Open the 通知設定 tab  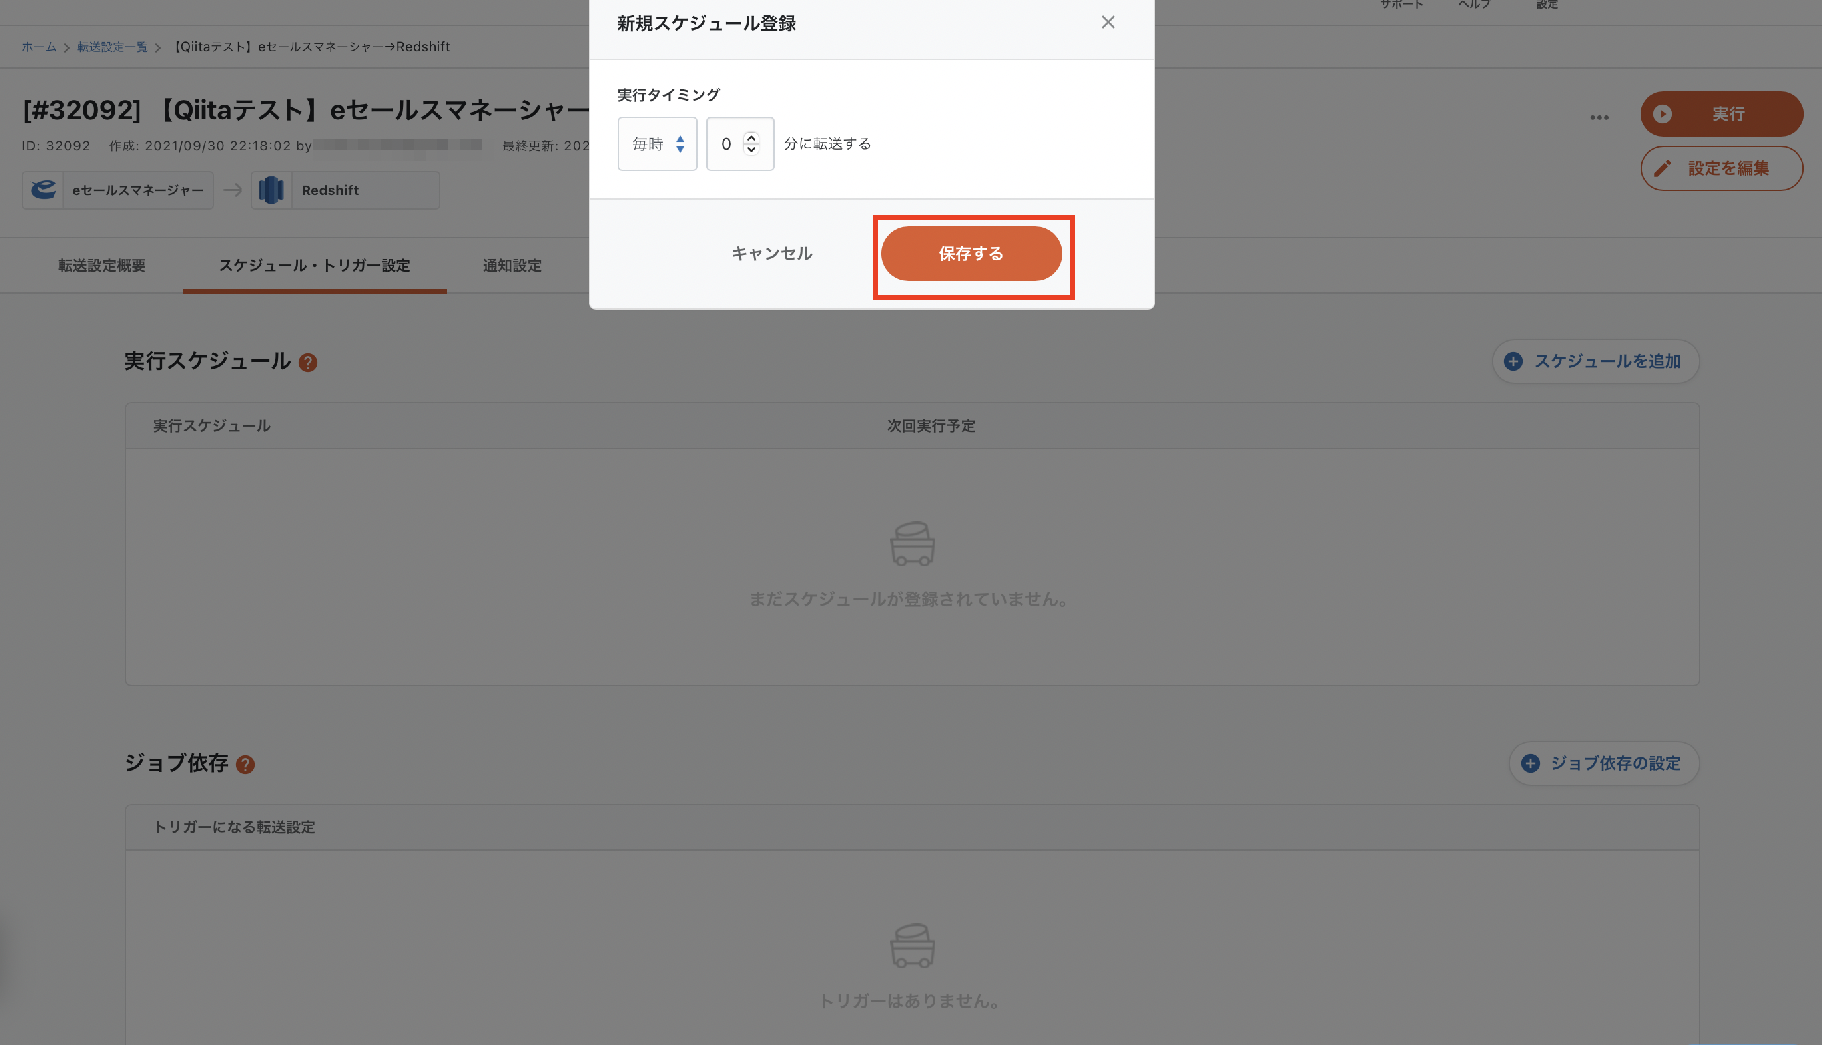pyautogui.click(x=512, y=265)
